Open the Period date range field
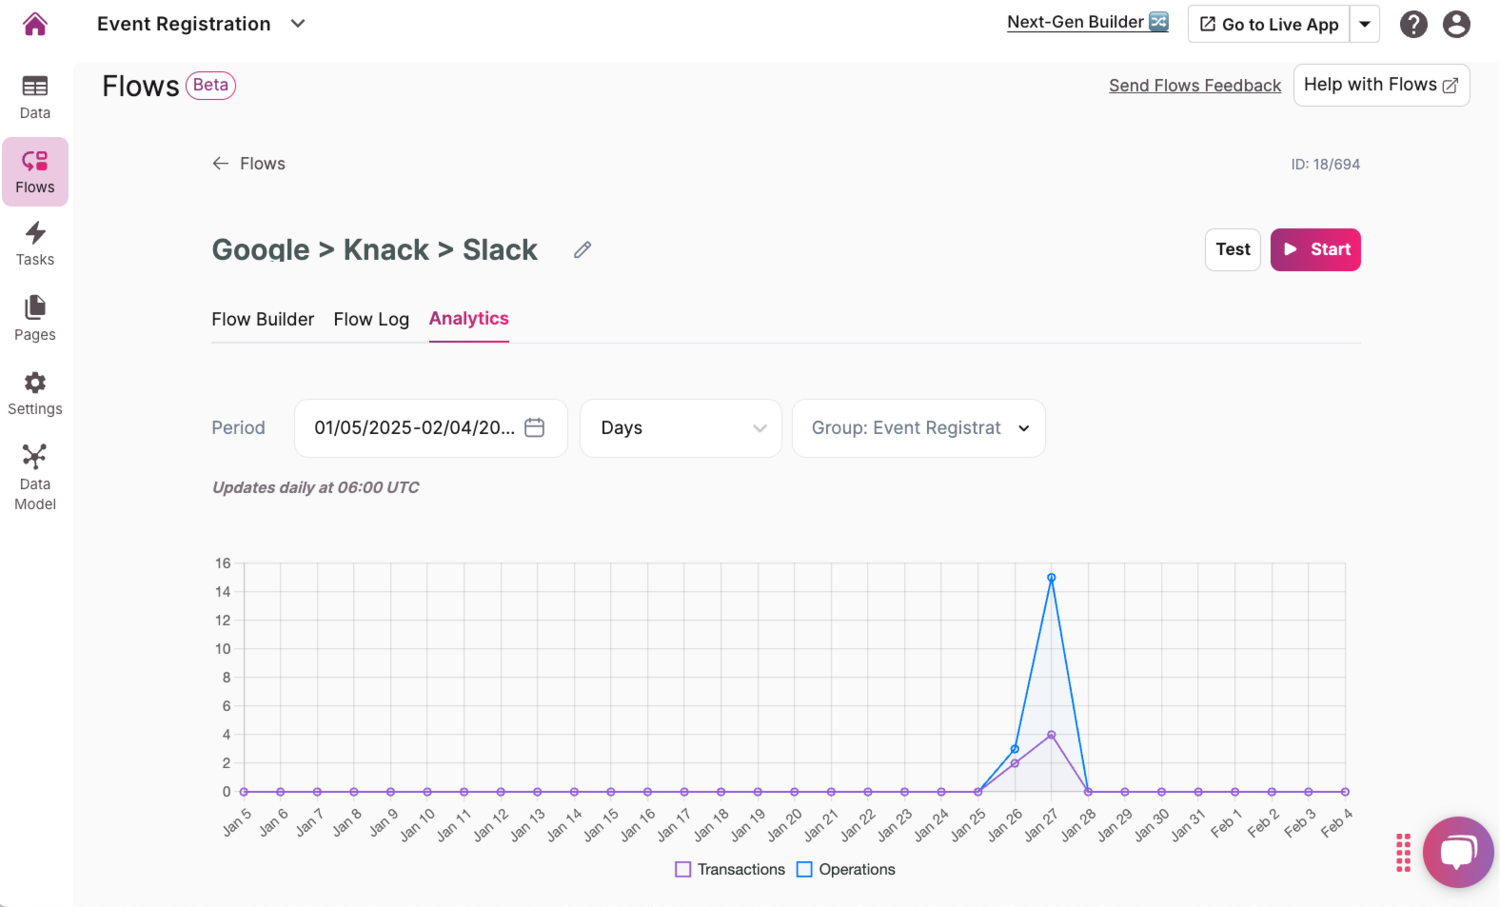The image size is (1500, 907). (x=430, y=428)
